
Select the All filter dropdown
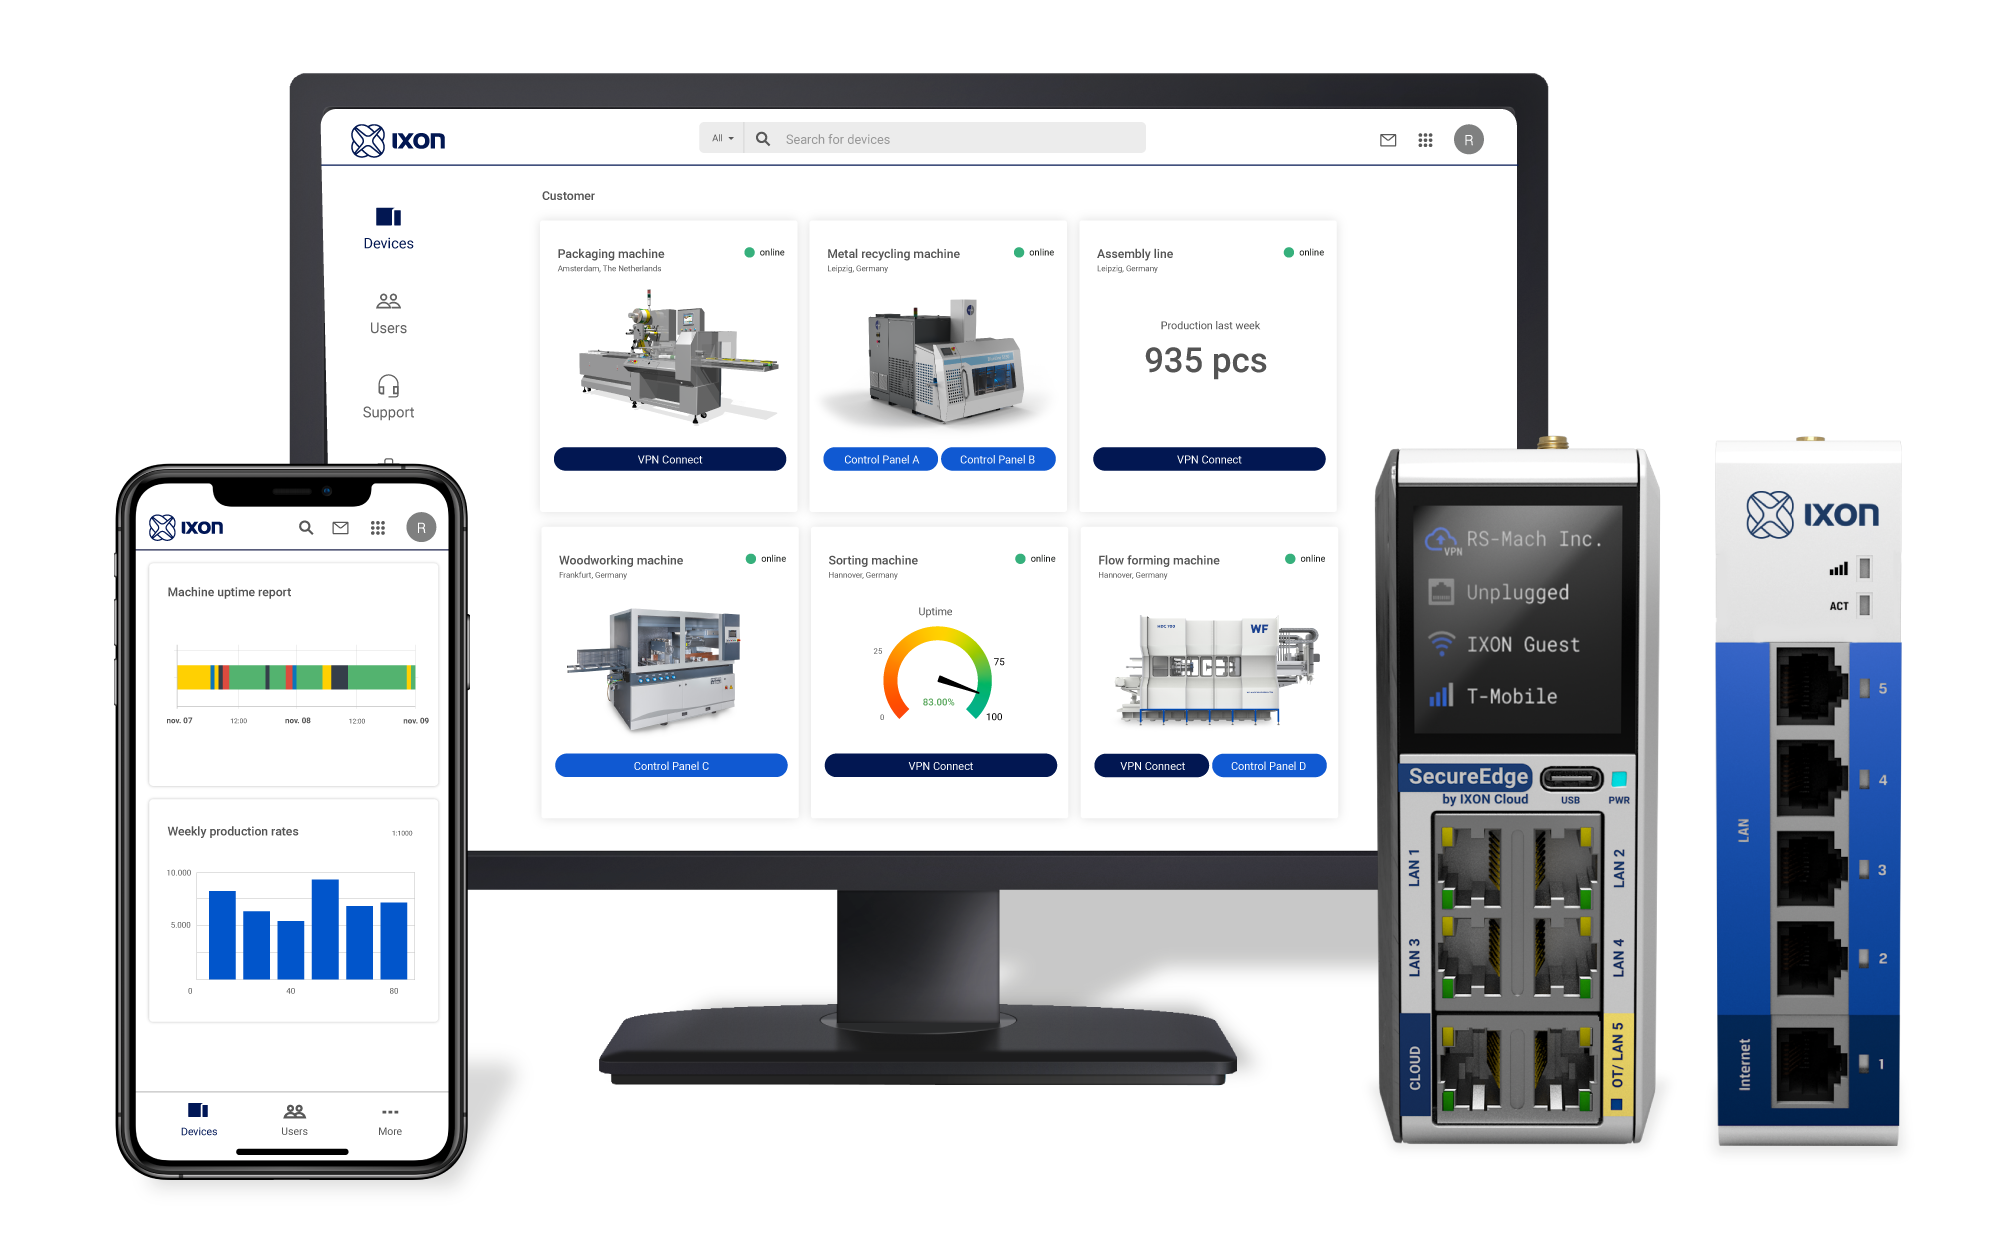tap(721, 140)
